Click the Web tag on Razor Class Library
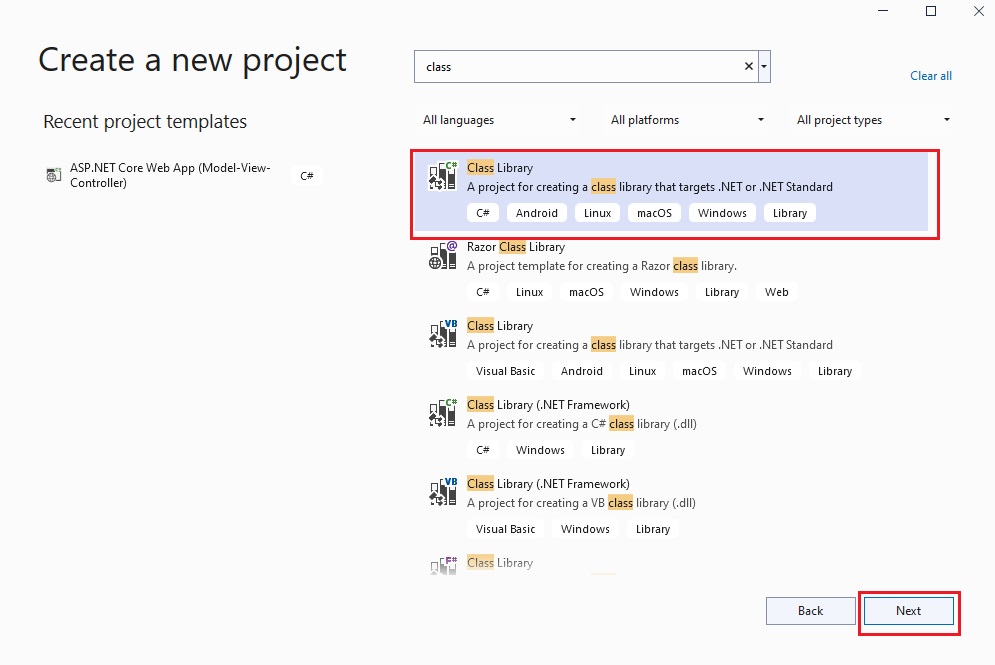The height and width of the screenshot is (665, 995). (777, 292)
